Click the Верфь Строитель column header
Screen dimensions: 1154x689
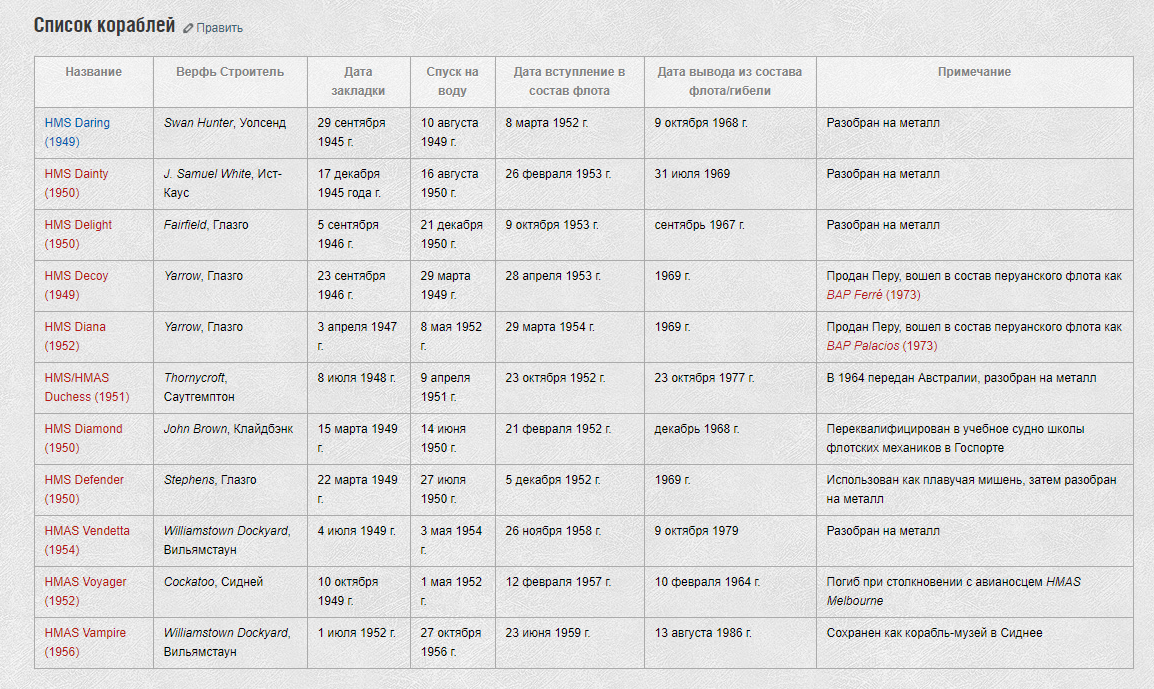tap(230, 82)
